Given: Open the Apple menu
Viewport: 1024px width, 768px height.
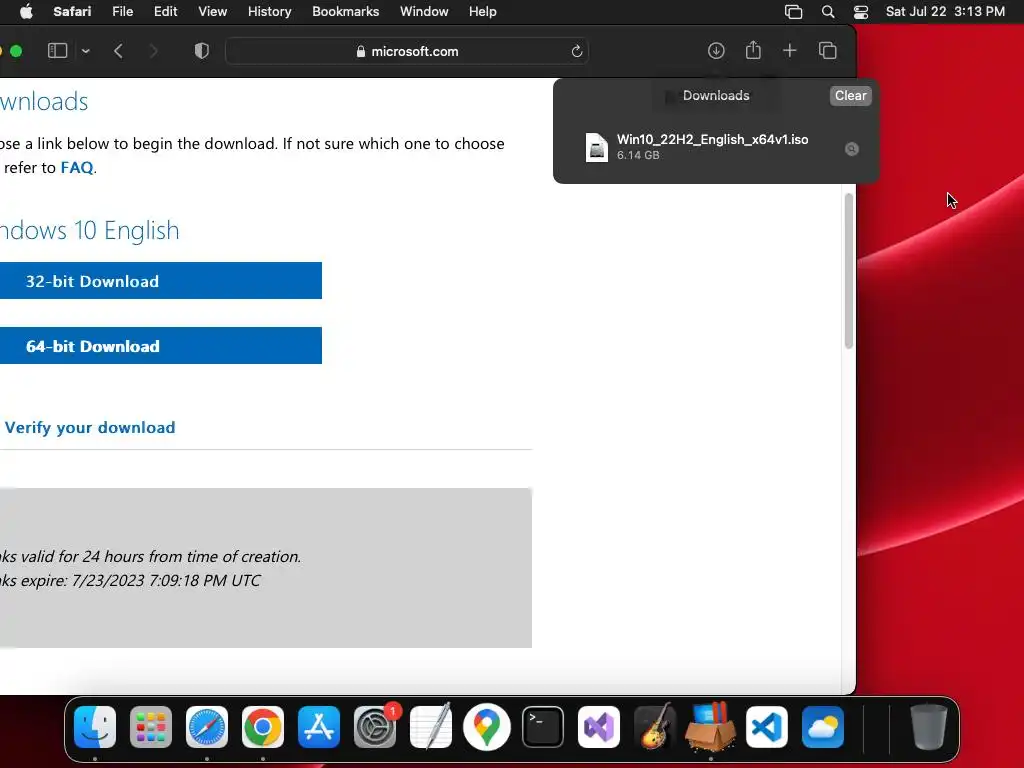Looking at the screenshot, I should tap(26, 12).
